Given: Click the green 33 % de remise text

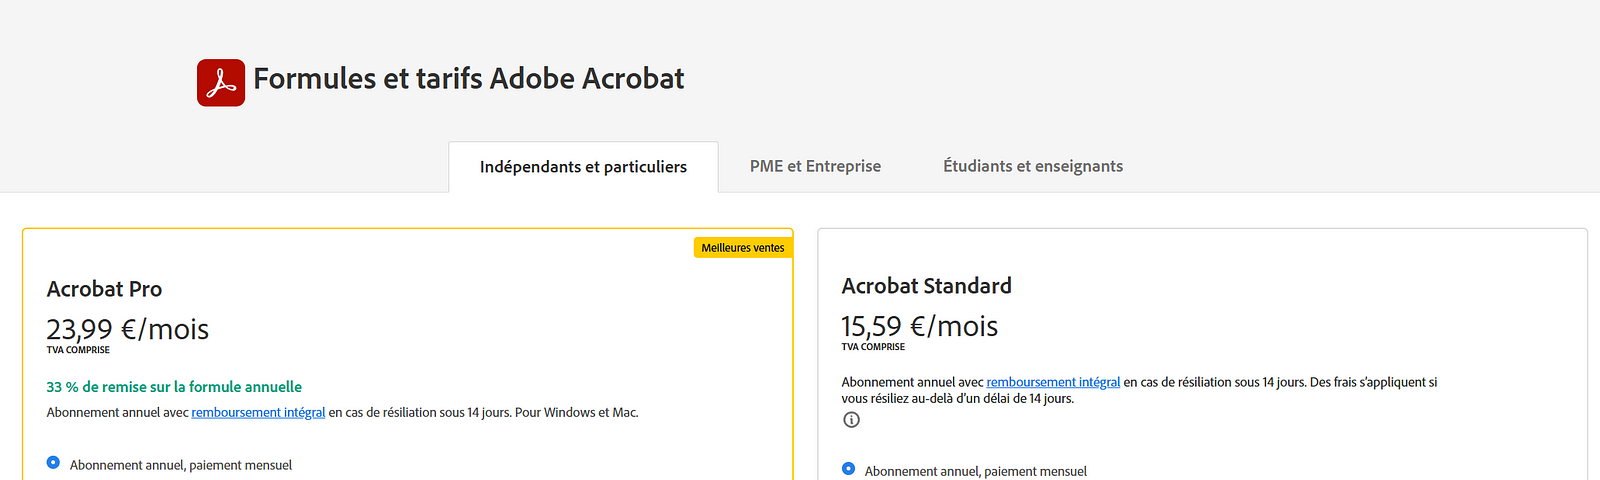Looking at the screenshot, I should 174,387.
